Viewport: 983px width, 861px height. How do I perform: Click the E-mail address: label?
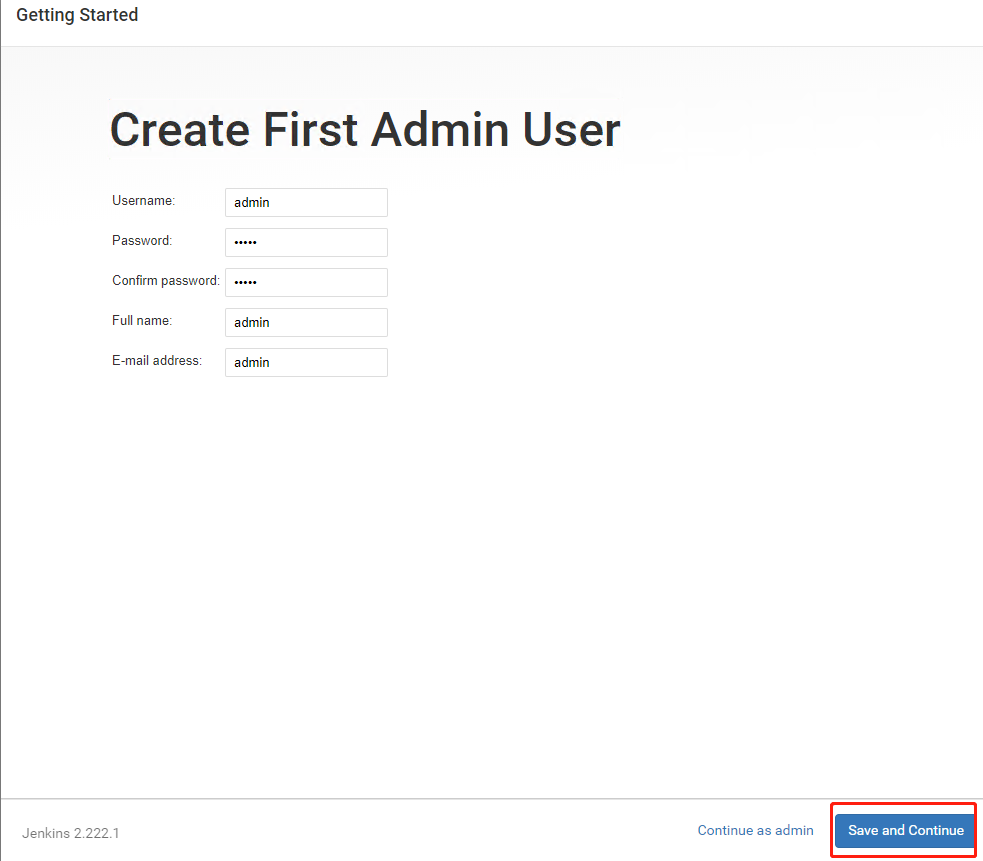tap(157, 361)
